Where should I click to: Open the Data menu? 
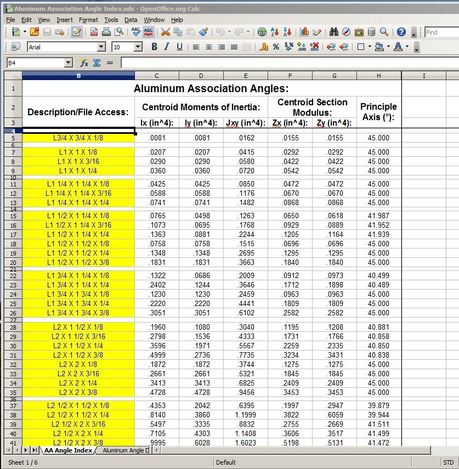tap(131, 20)
